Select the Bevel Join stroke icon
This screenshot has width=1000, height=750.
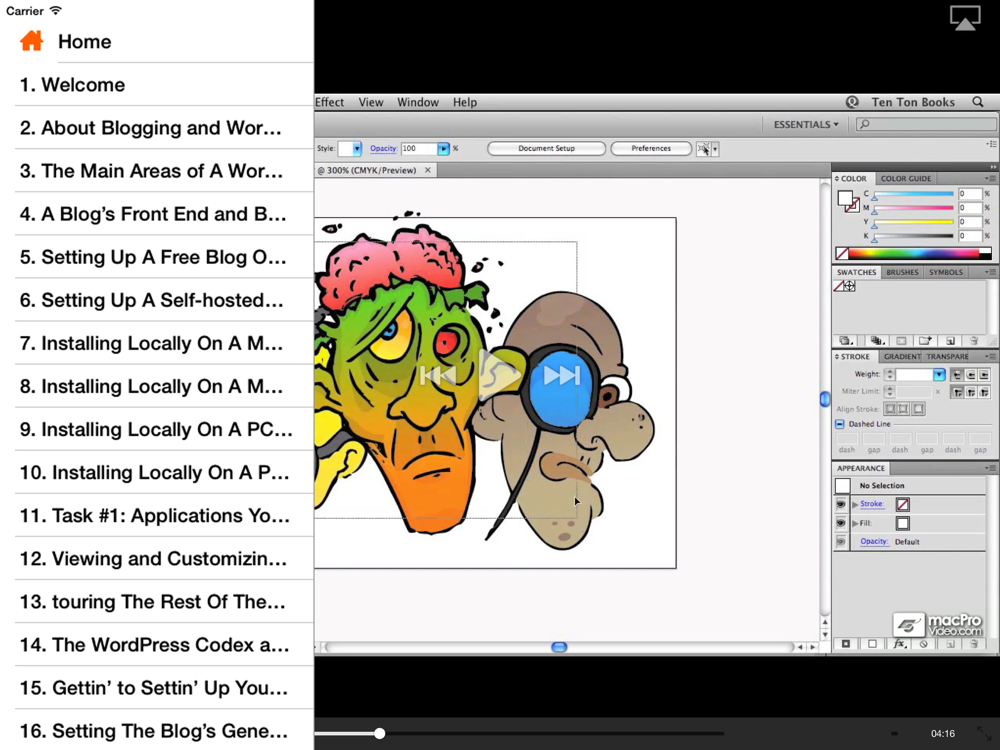(984, 392)
